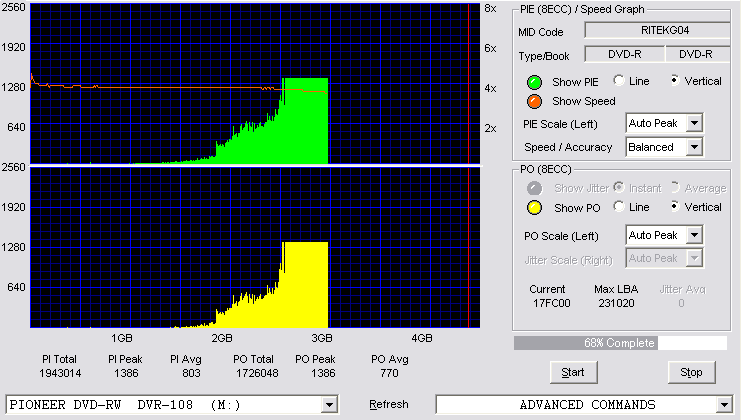Click the PI Total value 1943014
This screenshot has height=420, width=742.
(60, 373)
